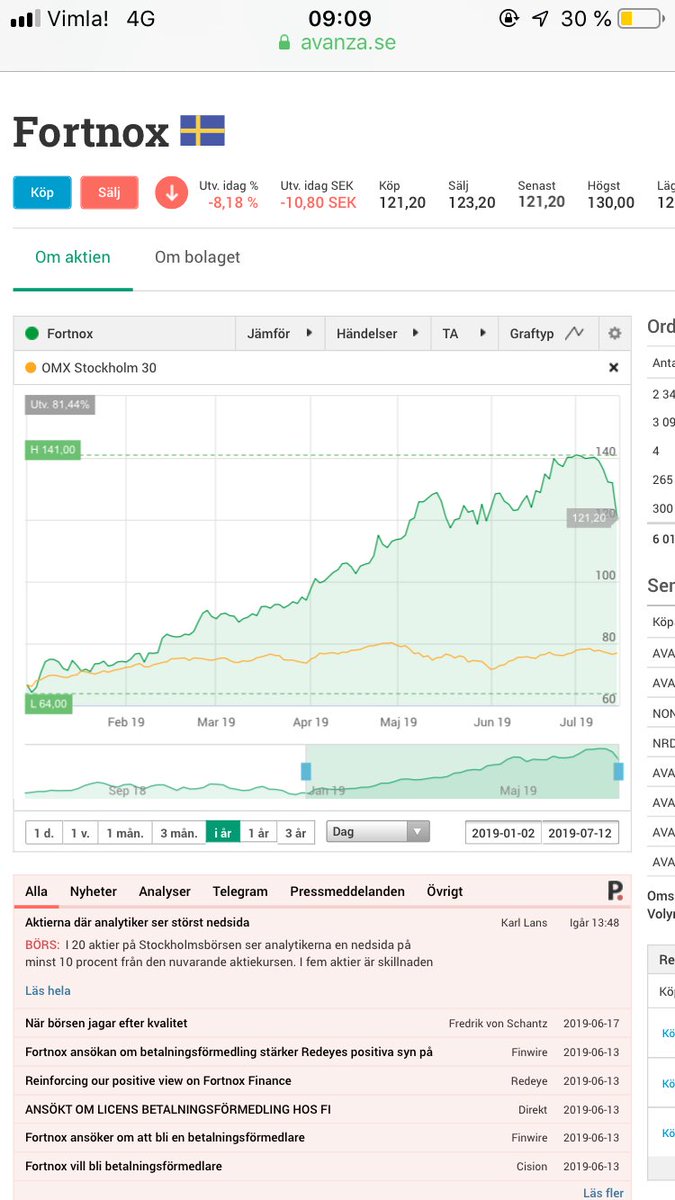Open article När börsen jagar efter kvalitet

106,1023
